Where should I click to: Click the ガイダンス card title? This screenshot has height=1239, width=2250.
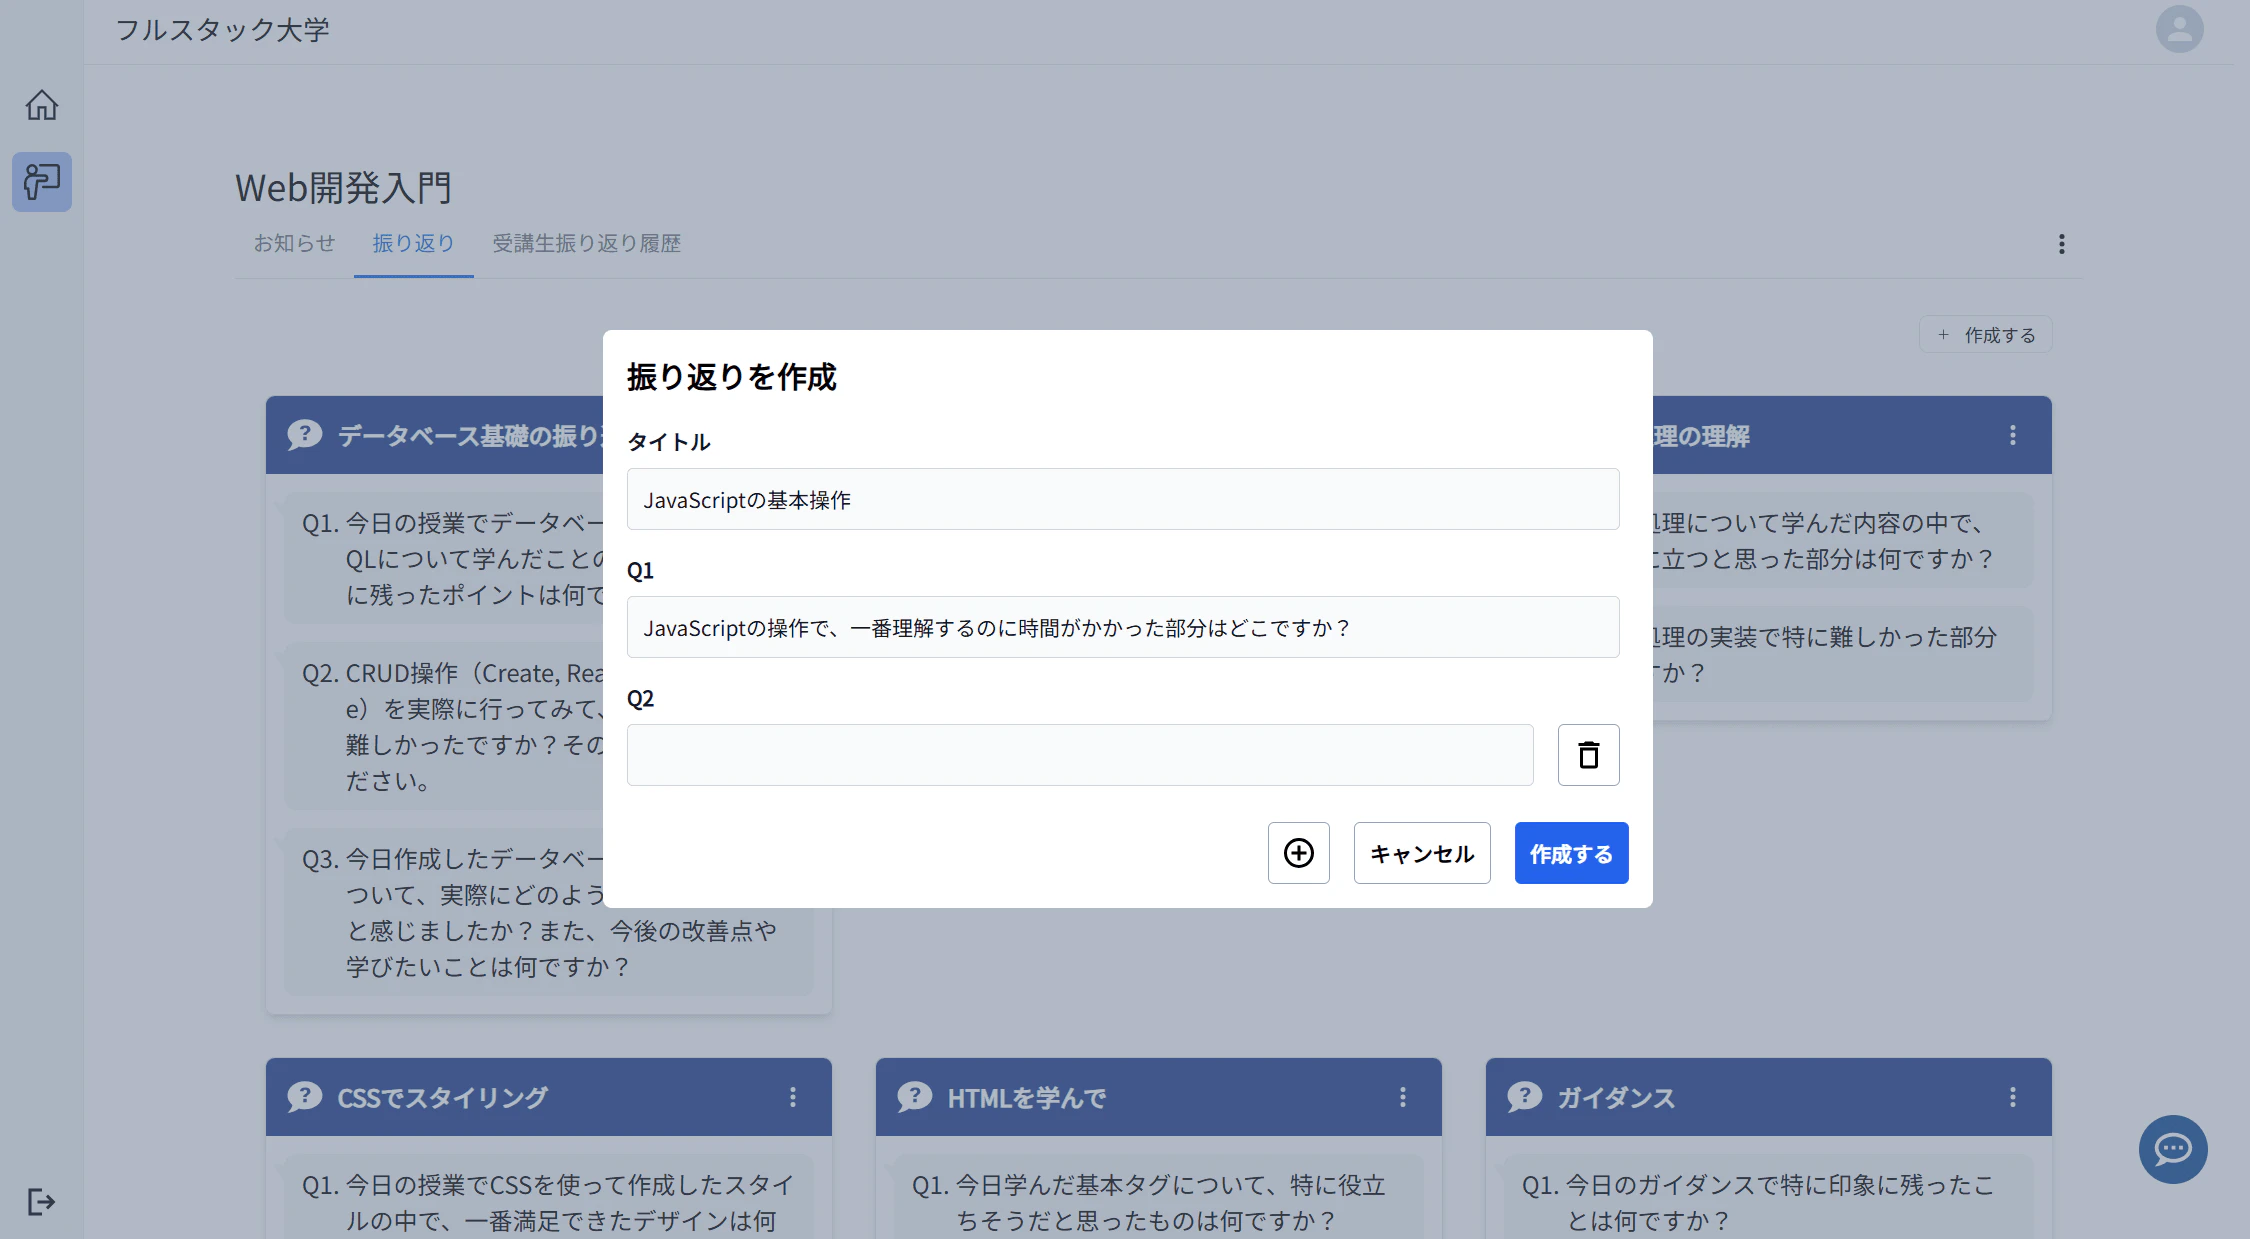point(1615,1097)
